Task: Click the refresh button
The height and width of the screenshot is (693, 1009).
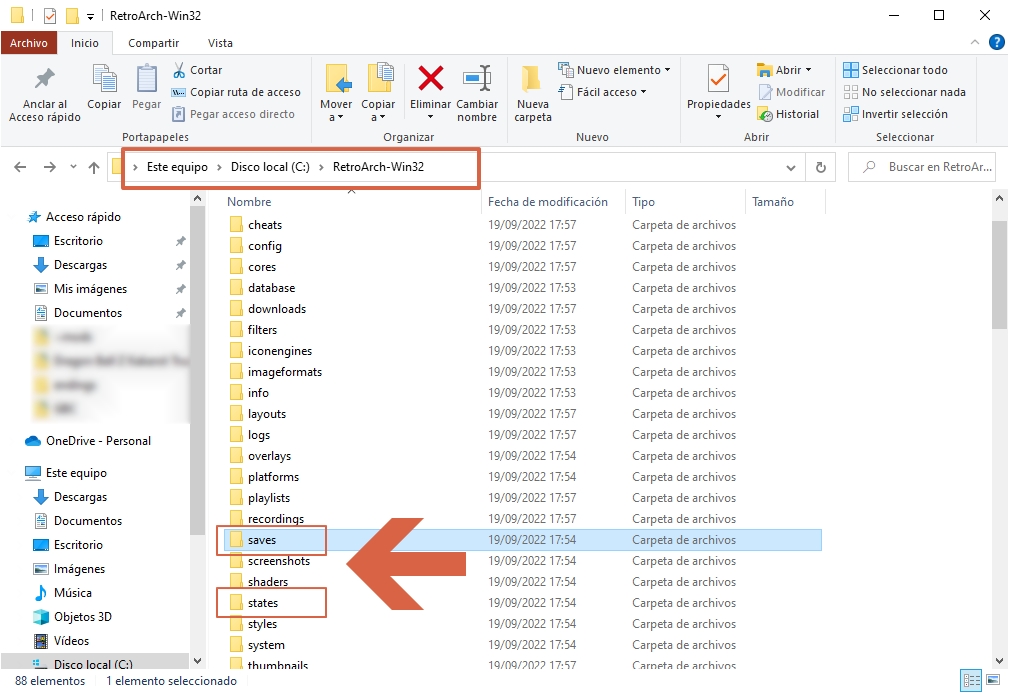Action: pyautogui.click(x=820, y=168)
